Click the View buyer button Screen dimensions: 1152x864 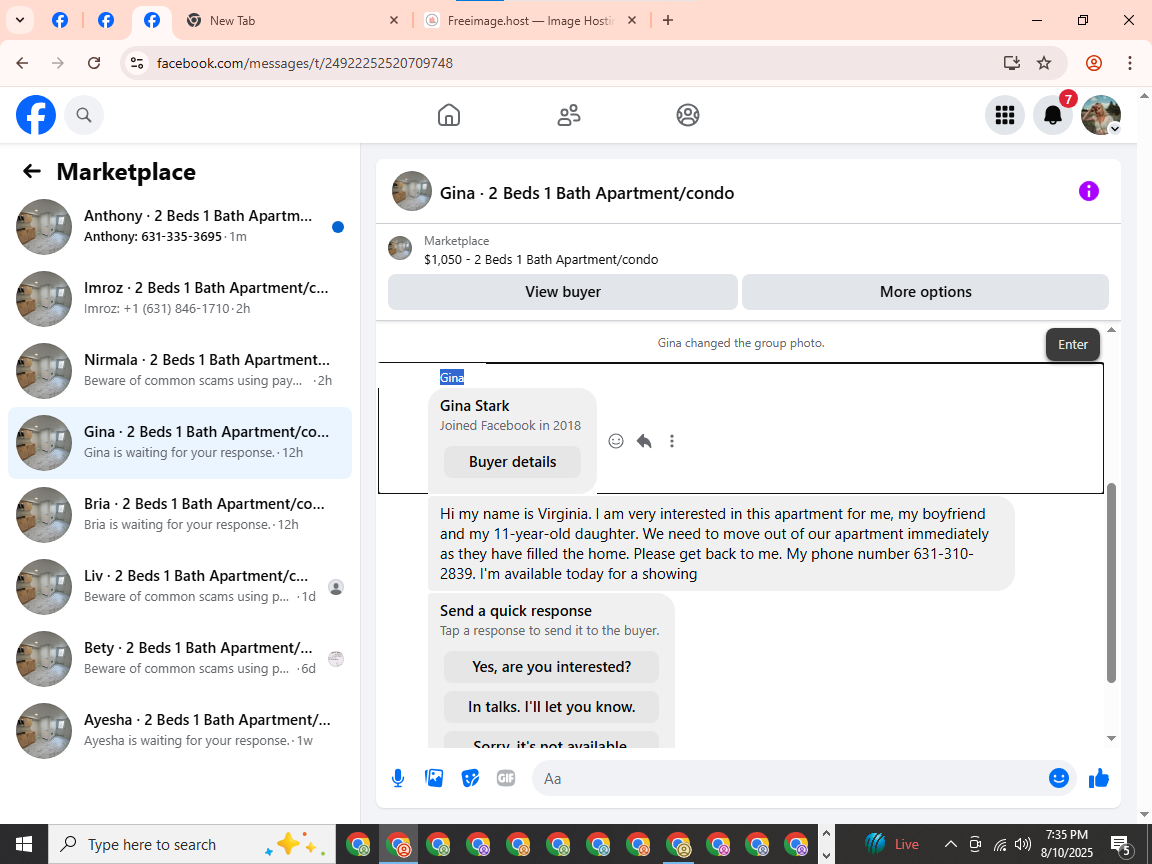coord(563,292)
